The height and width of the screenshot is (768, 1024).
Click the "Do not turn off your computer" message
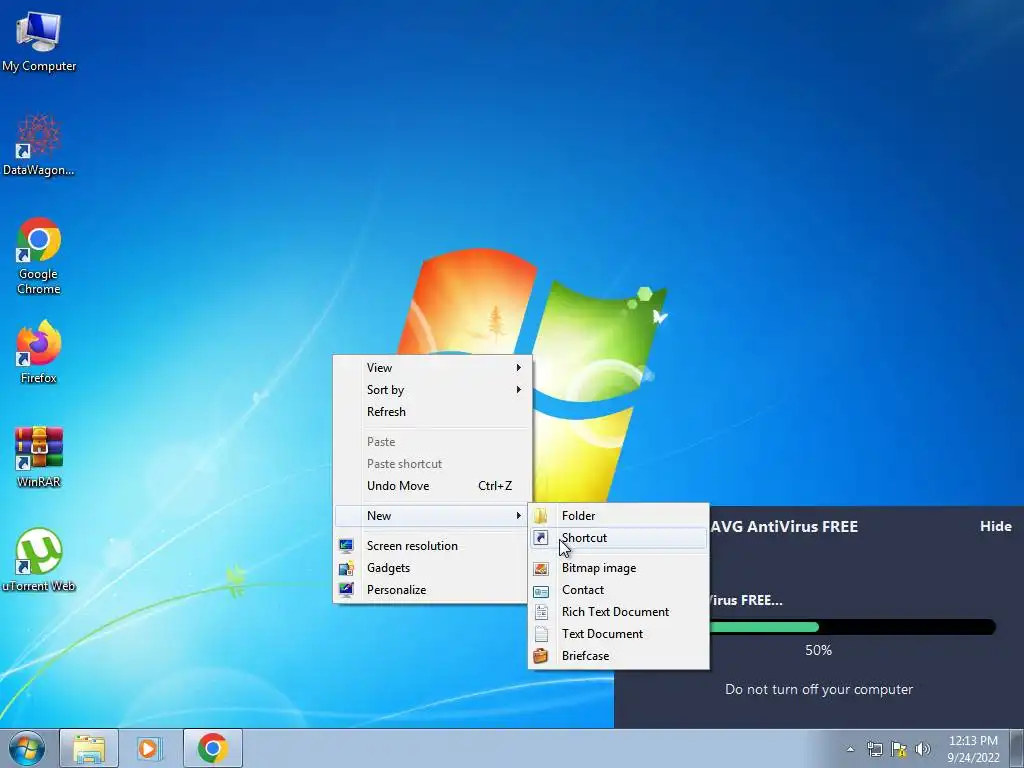click(x=819, y=690)
